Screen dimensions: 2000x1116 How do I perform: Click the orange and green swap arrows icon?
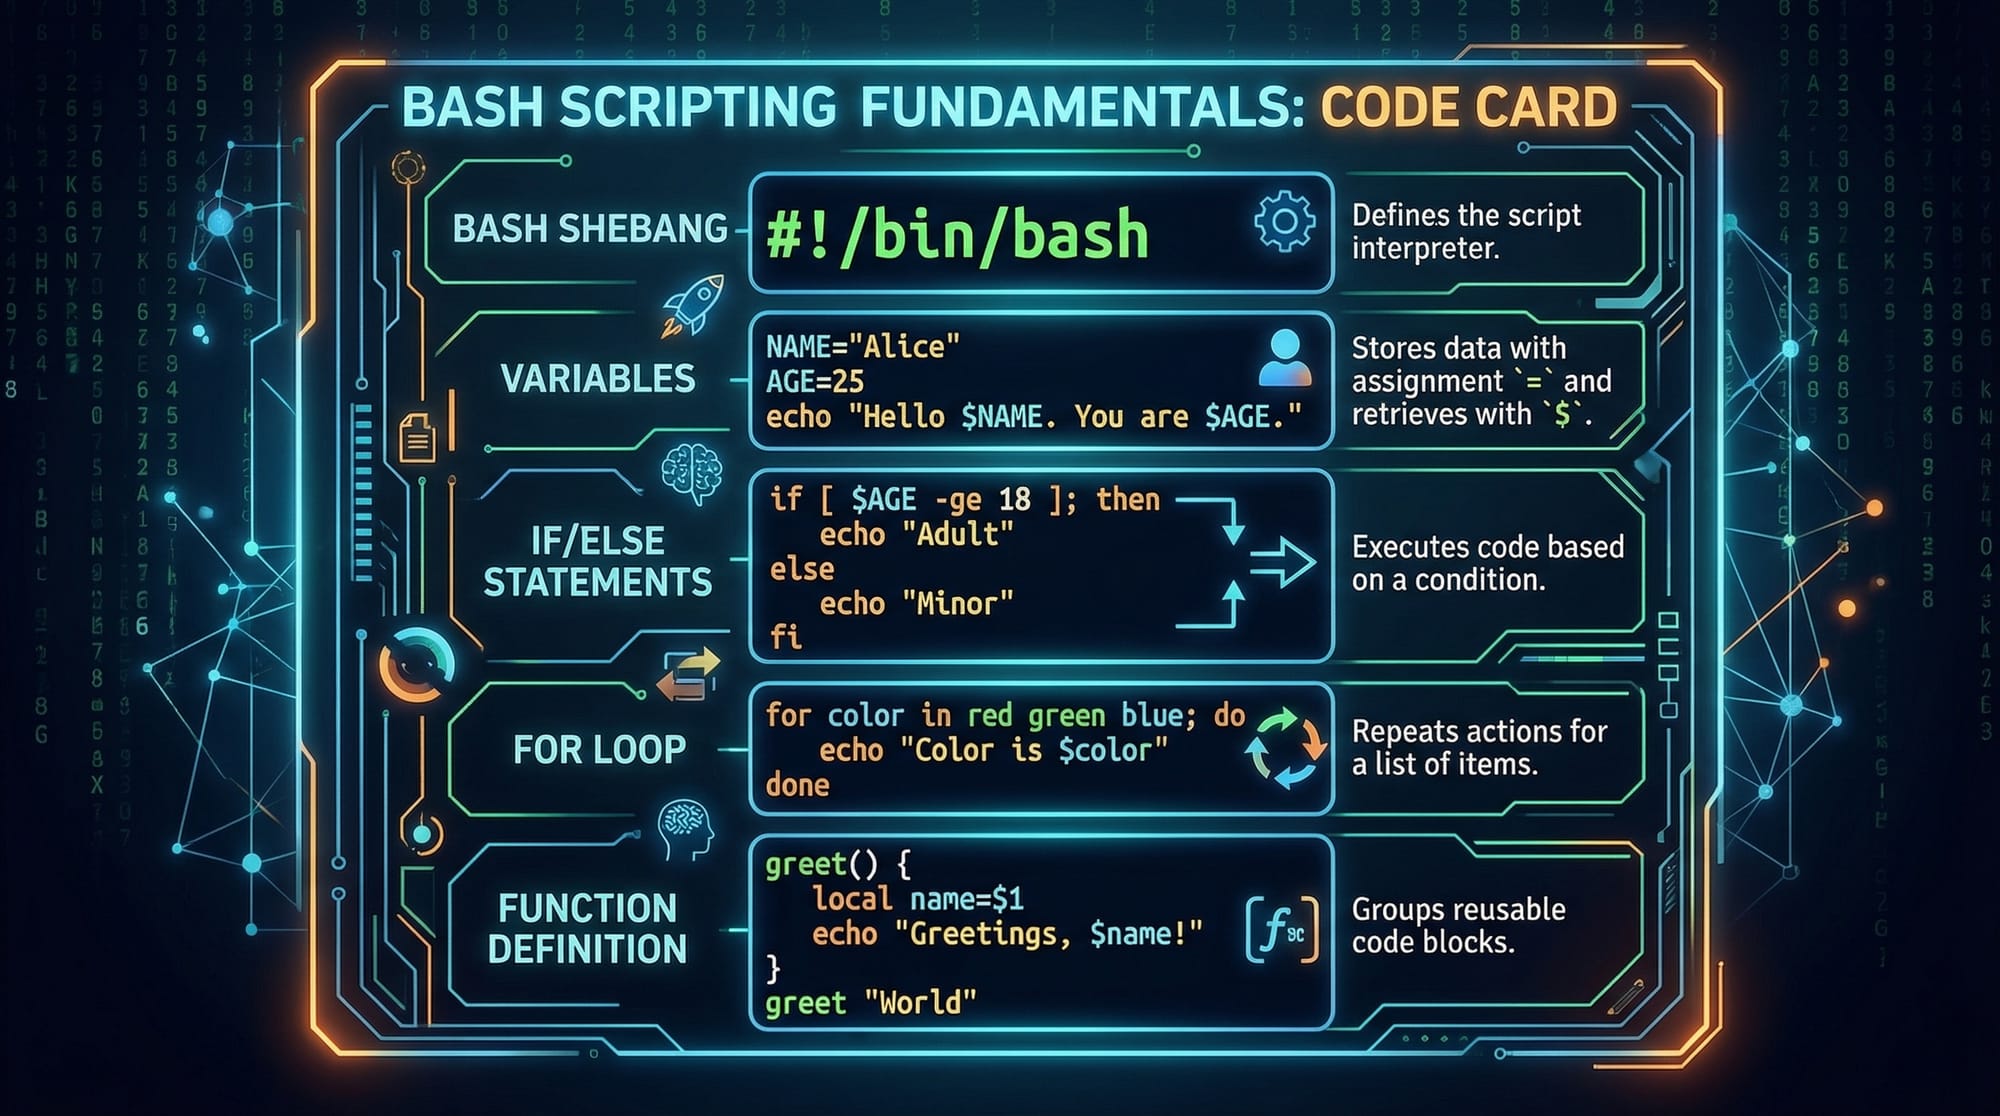tap(688, 674)
